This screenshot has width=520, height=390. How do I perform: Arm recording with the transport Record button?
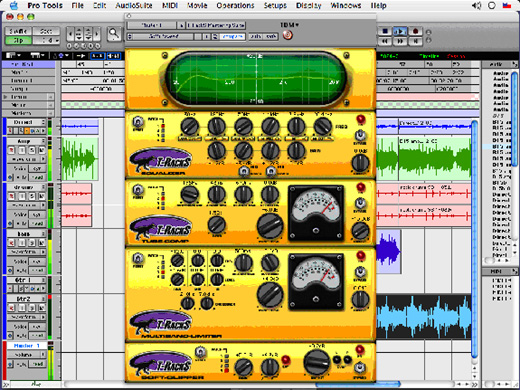(415, 31)
